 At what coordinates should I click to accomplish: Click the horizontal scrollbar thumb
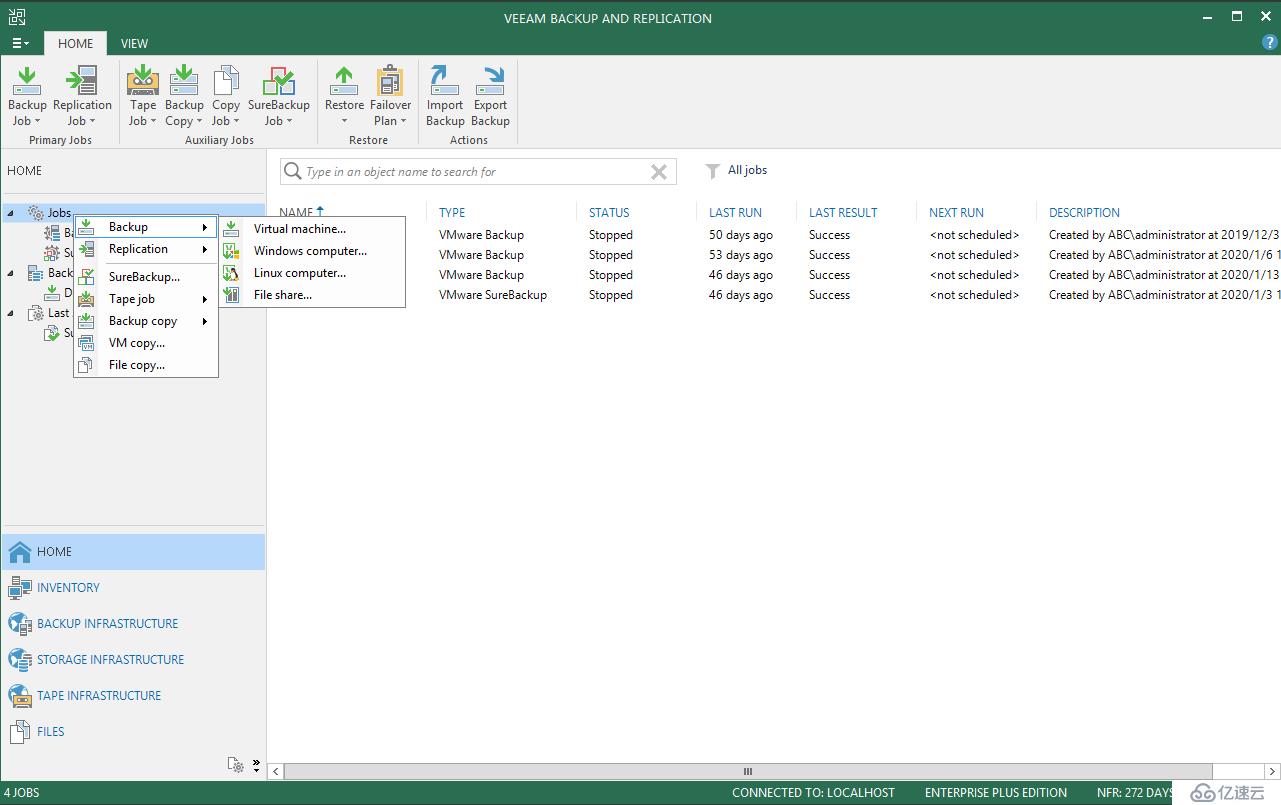[747, 771]
